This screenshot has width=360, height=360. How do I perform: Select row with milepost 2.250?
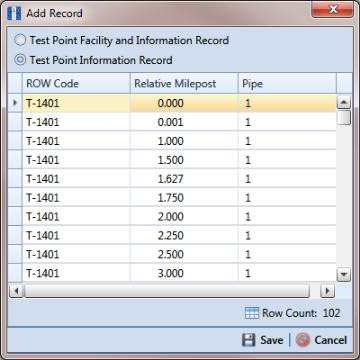[x=172, y=236]
